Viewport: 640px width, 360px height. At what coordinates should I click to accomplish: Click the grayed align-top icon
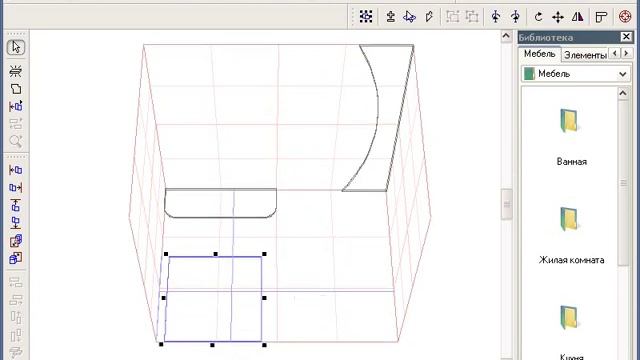tap(16, 318)
